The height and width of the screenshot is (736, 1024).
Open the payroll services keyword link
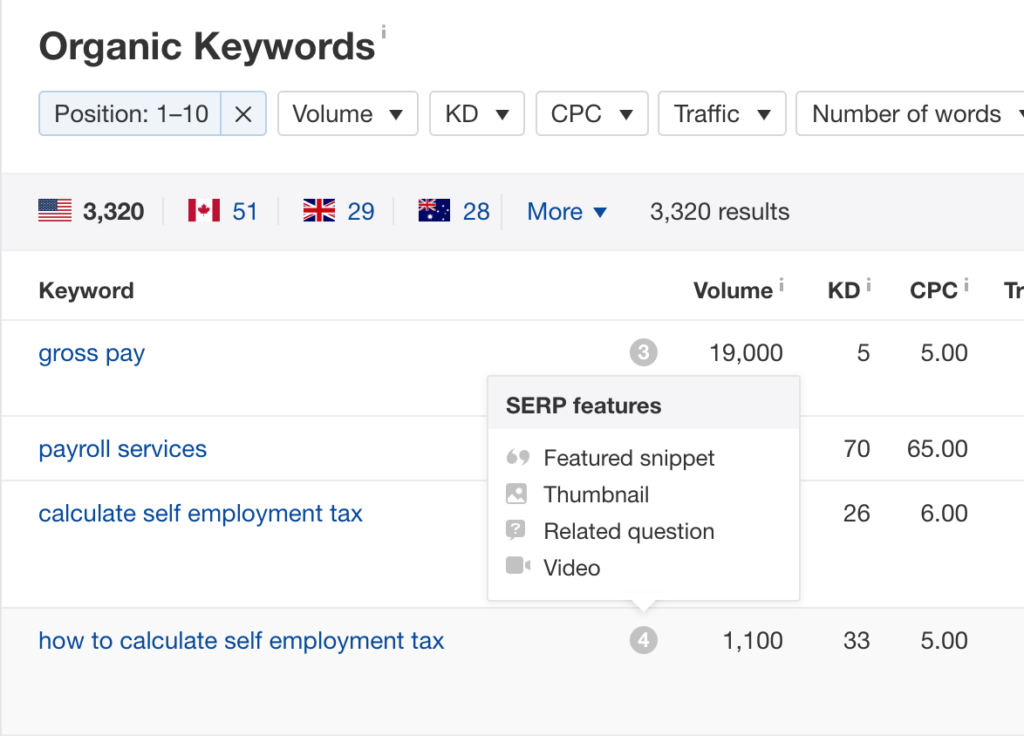(123, 449)
